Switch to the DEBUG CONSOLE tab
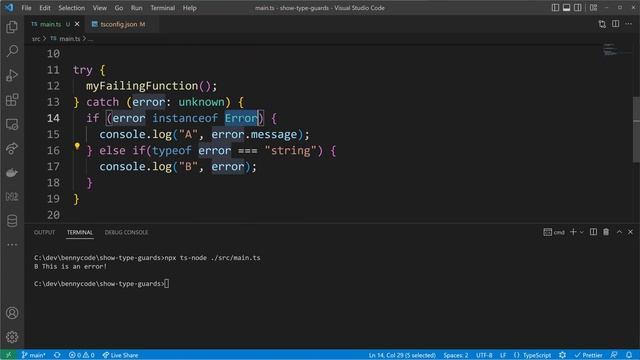Image resolution: width=640 pixels, height=360 pixels. [x=127, y=232]
